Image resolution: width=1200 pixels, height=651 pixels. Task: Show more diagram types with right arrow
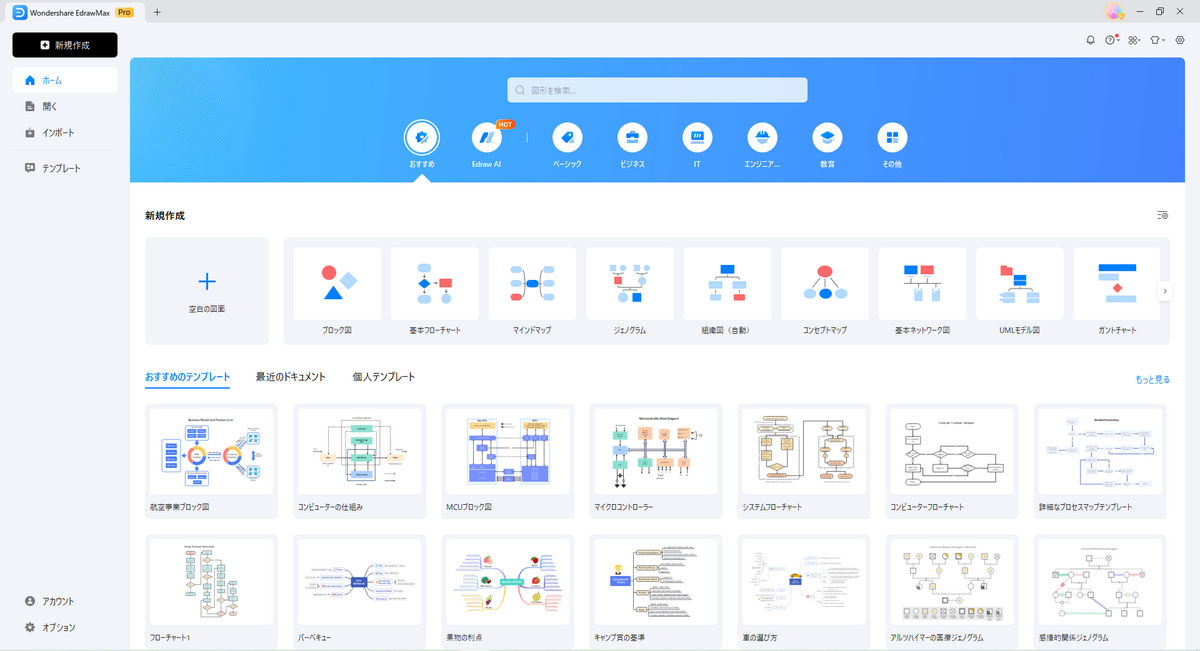tap(1164, 291)
